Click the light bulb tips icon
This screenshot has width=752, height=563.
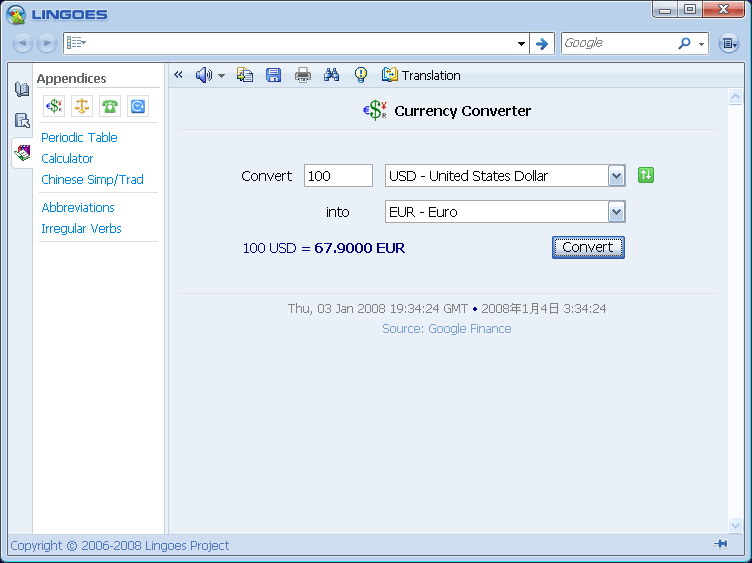tap(361, 75)
